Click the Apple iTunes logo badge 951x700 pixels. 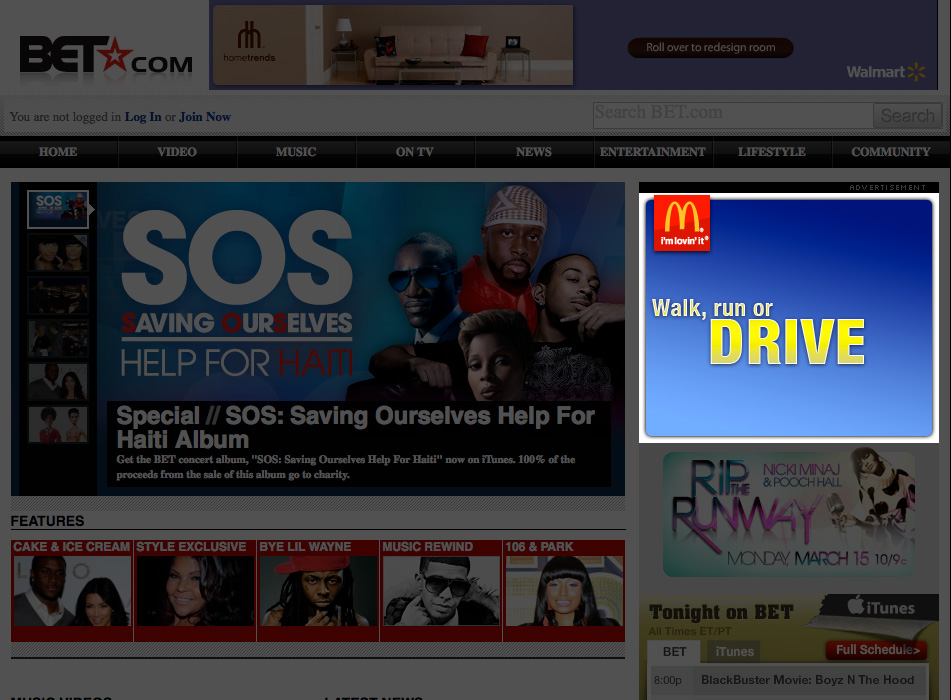point(880,608)
